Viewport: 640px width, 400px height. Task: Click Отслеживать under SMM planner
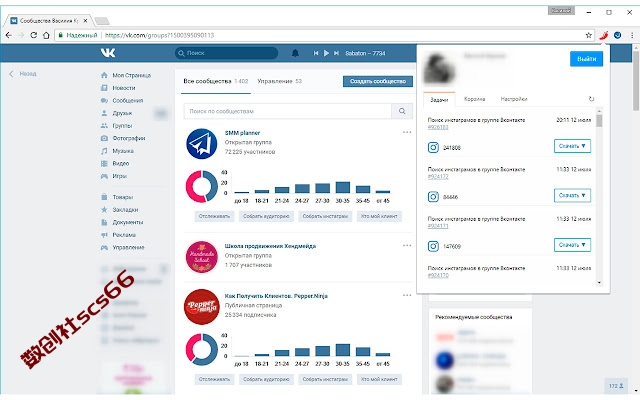[214, 216]
